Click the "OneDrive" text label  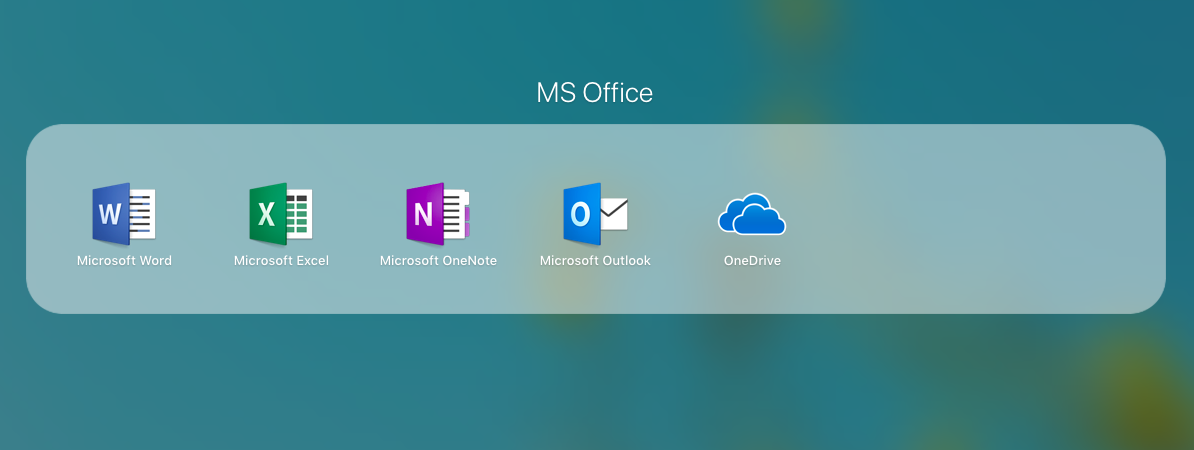pyautogui.click(x=752, y=261)
